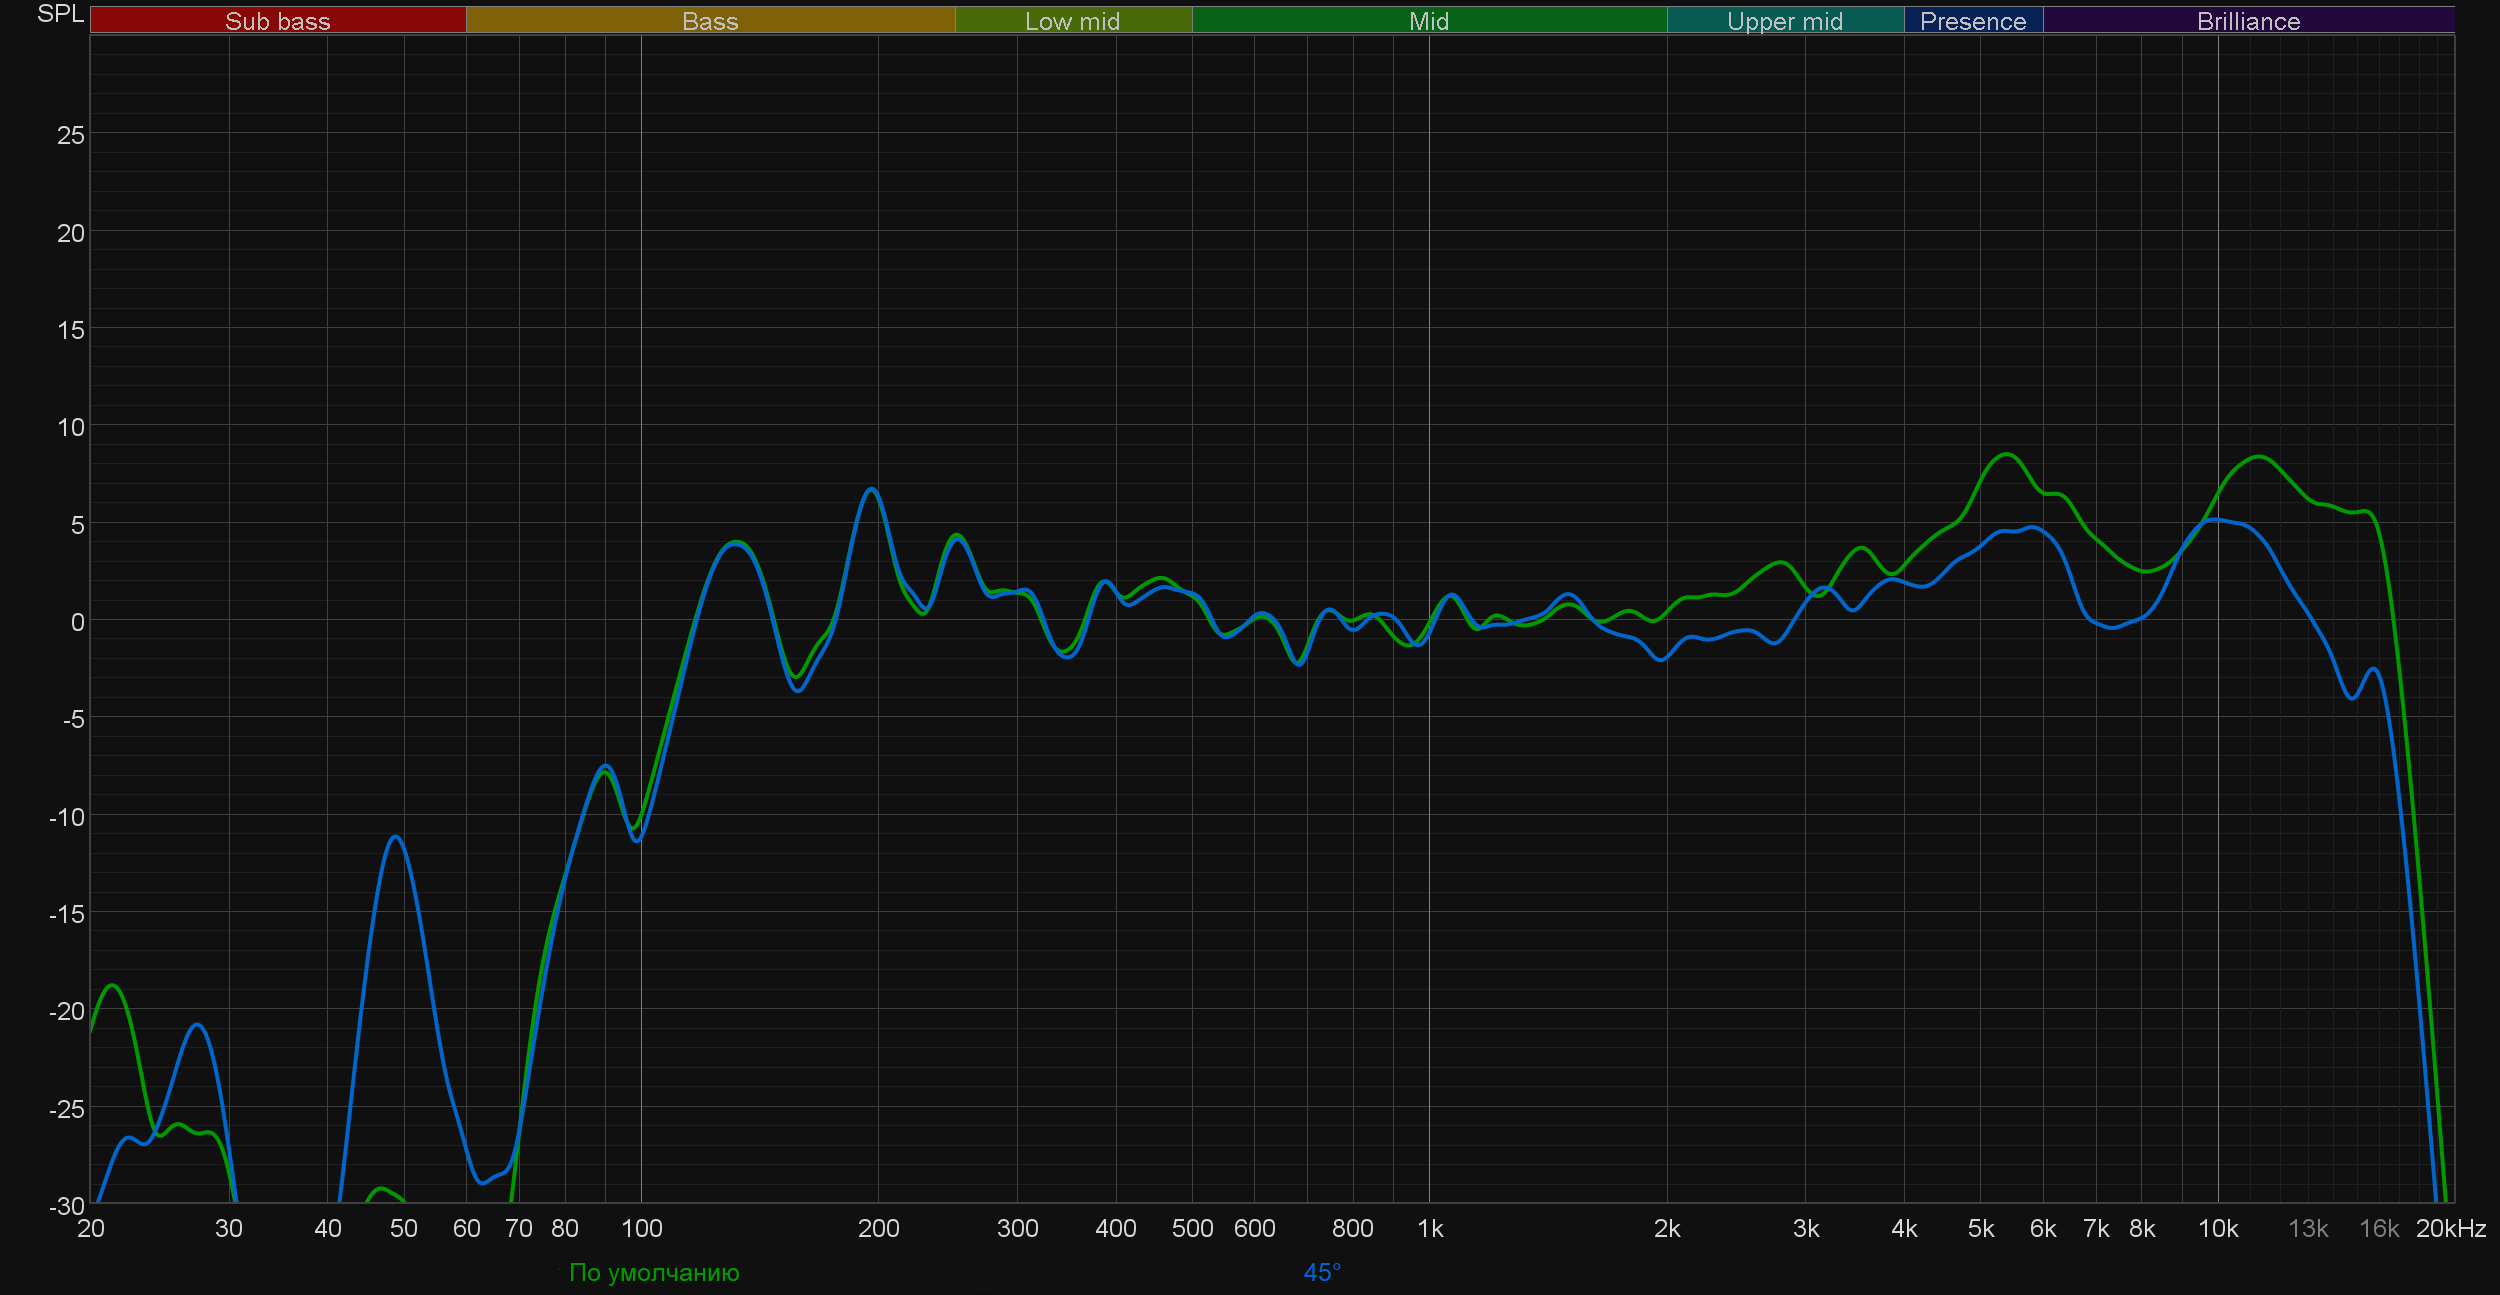Click the 1k frequency axis label

1430,1228
